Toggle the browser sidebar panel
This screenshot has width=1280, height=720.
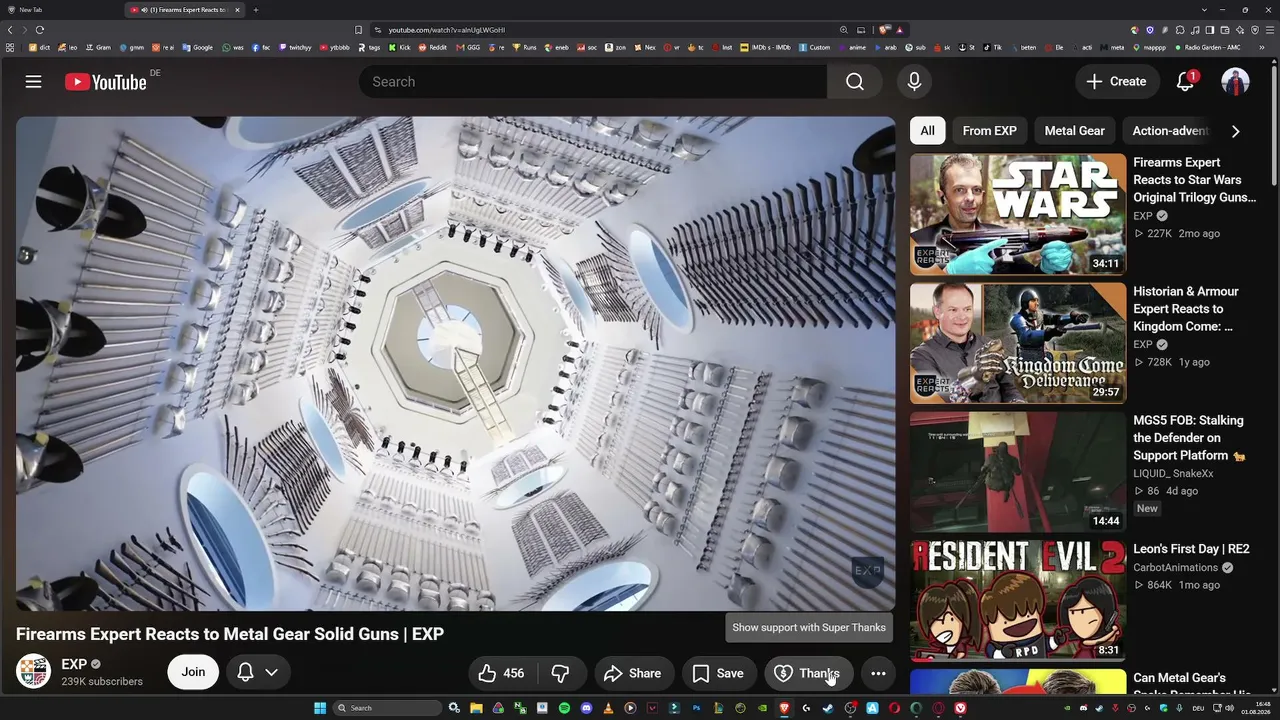1210,30
